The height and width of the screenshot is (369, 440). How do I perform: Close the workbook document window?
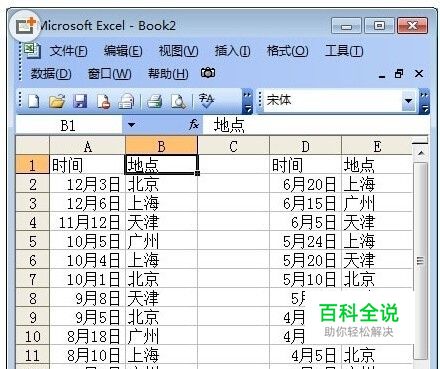click(x=419, y=73)
